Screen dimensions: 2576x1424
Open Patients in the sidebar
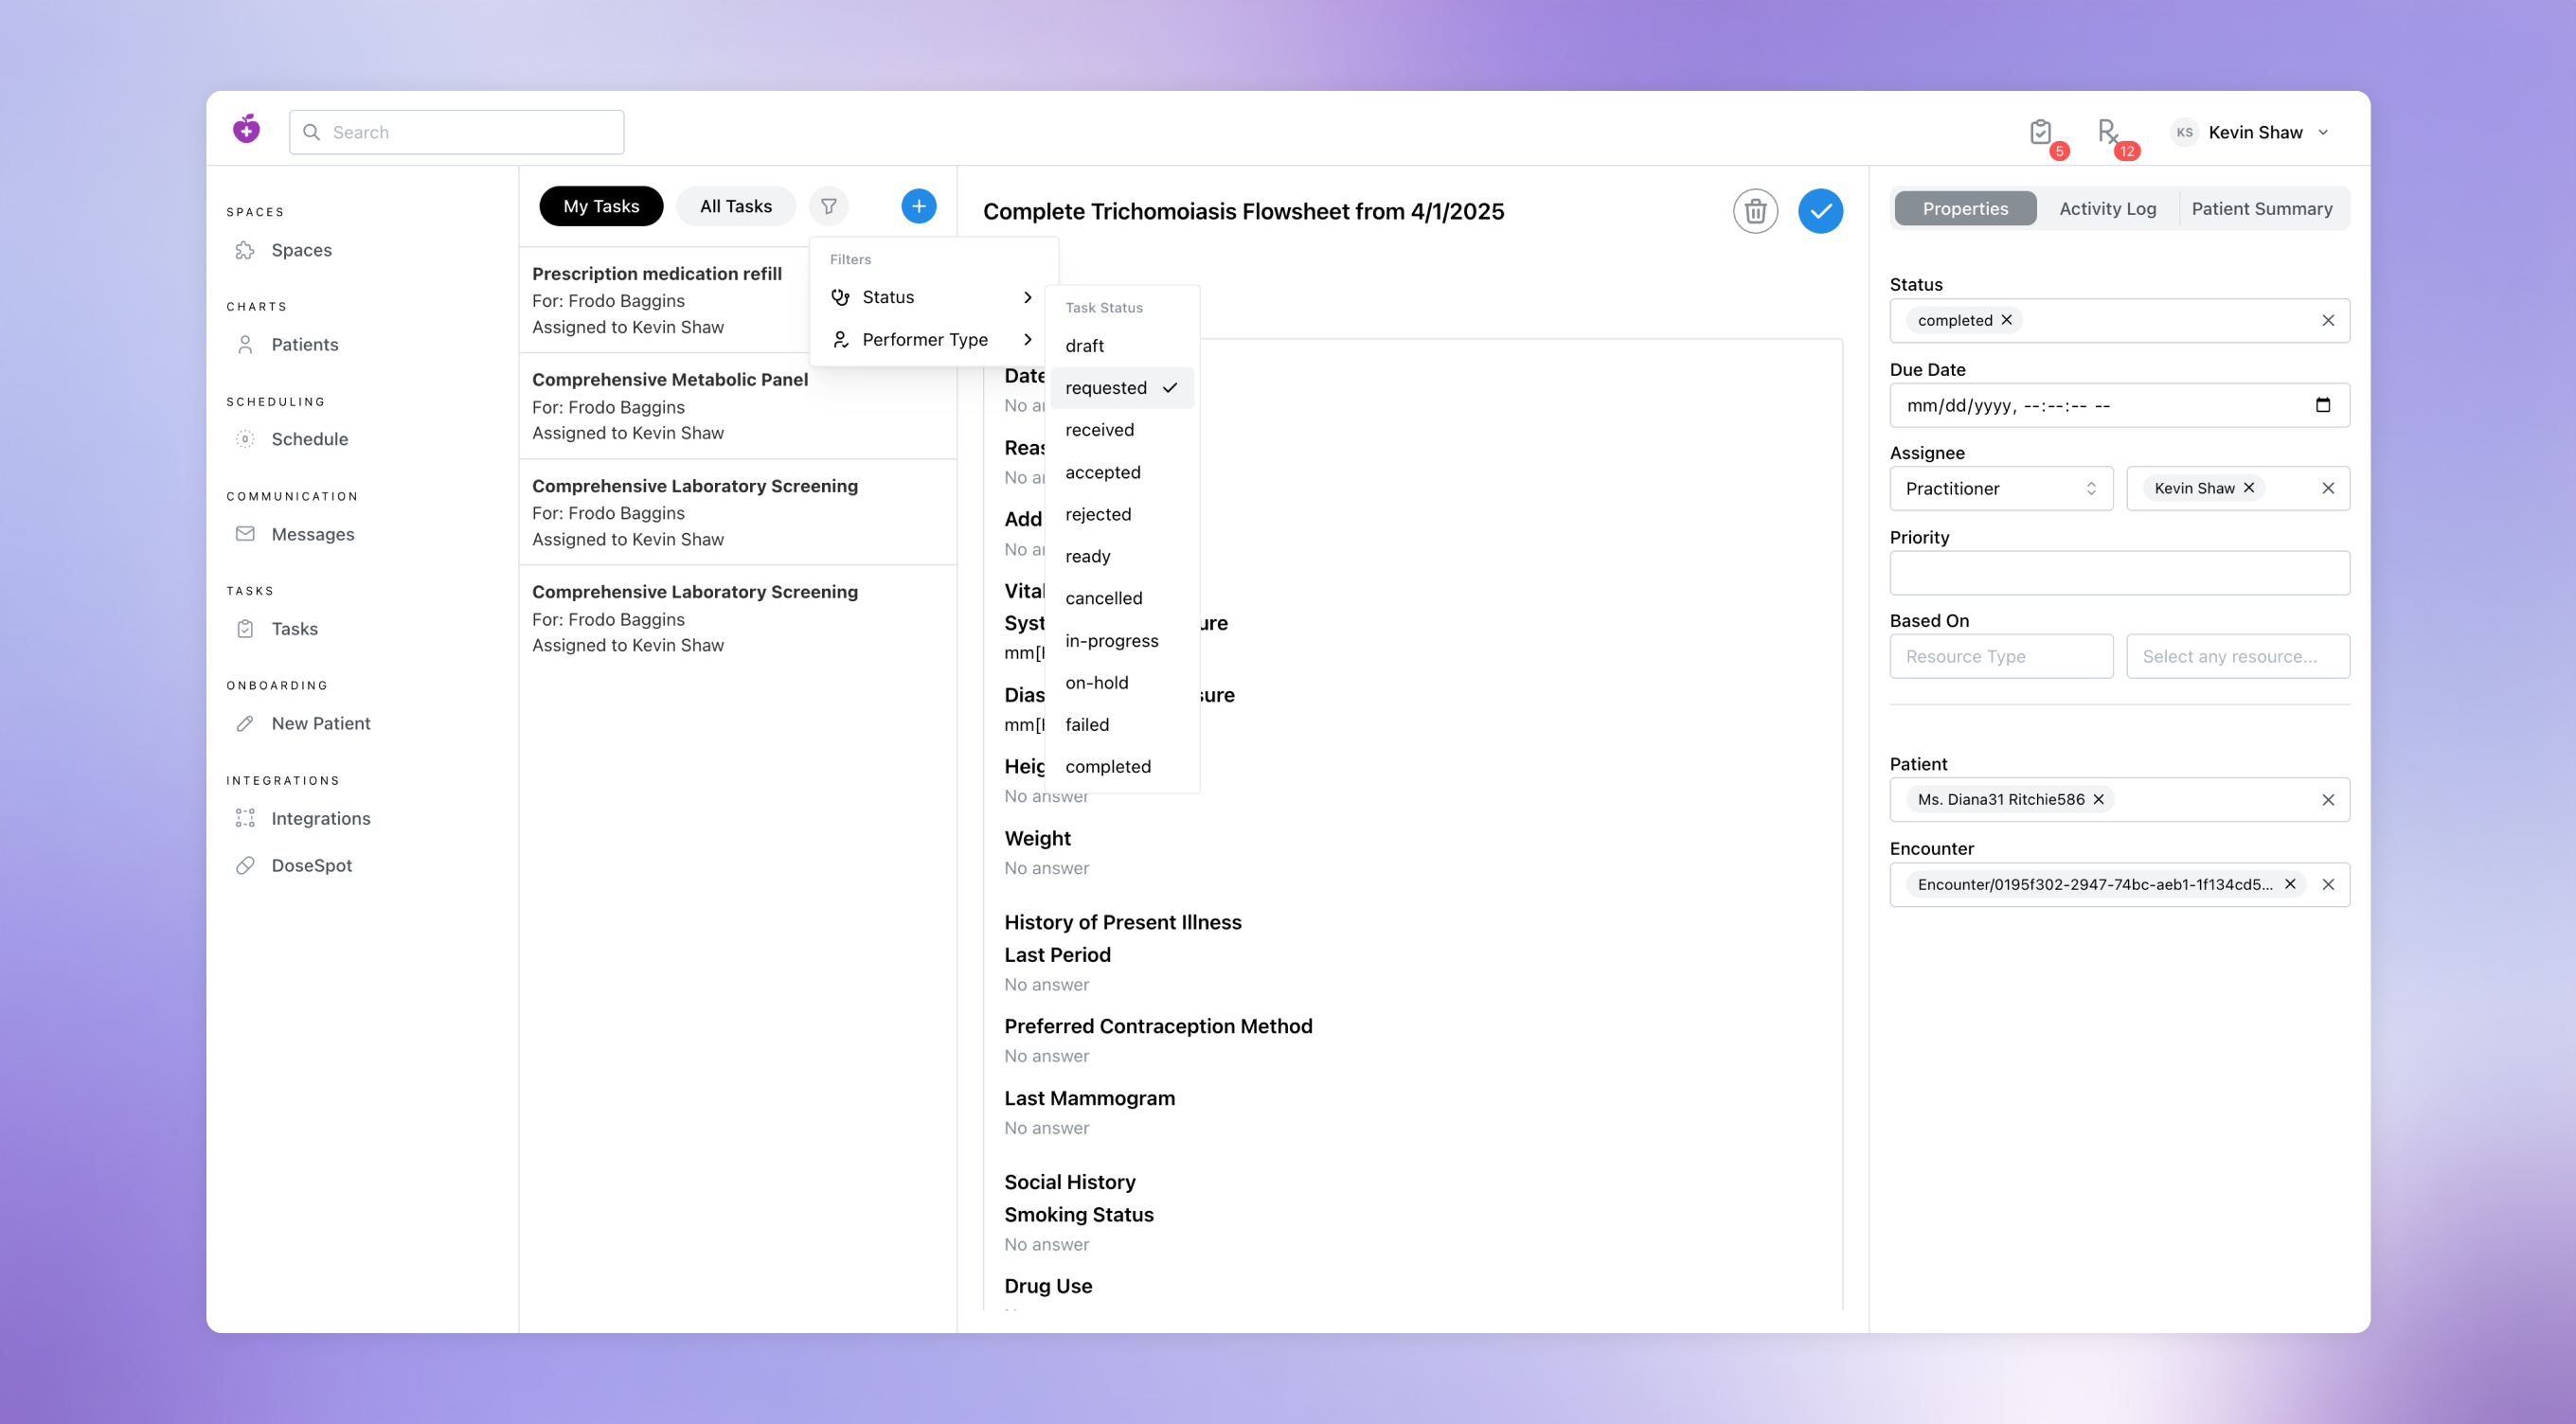coord(304,344)
